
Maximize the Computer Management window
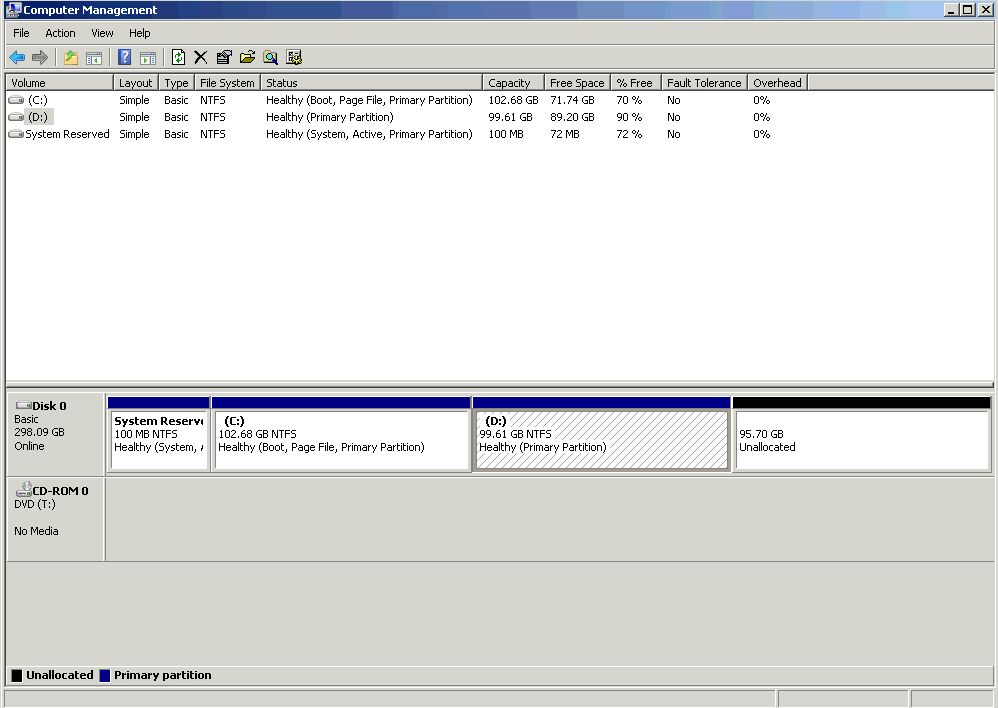[x=967, y=10]
